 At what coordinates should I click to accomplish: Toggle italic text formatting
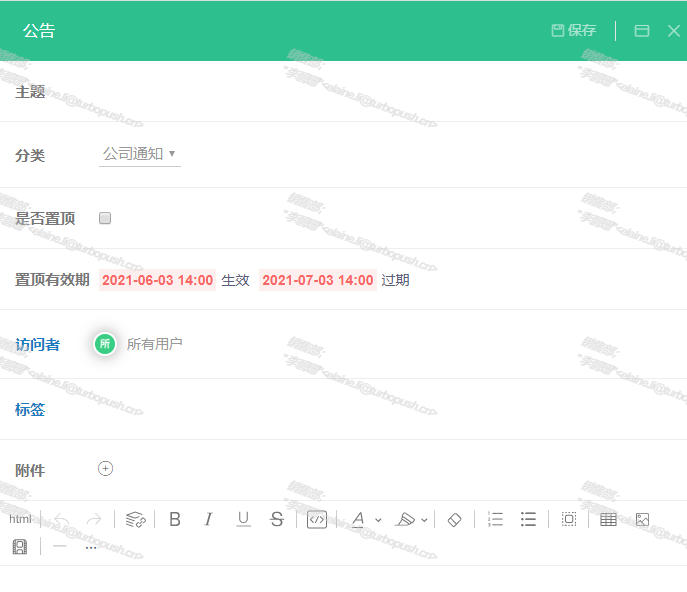click(208, 519)
